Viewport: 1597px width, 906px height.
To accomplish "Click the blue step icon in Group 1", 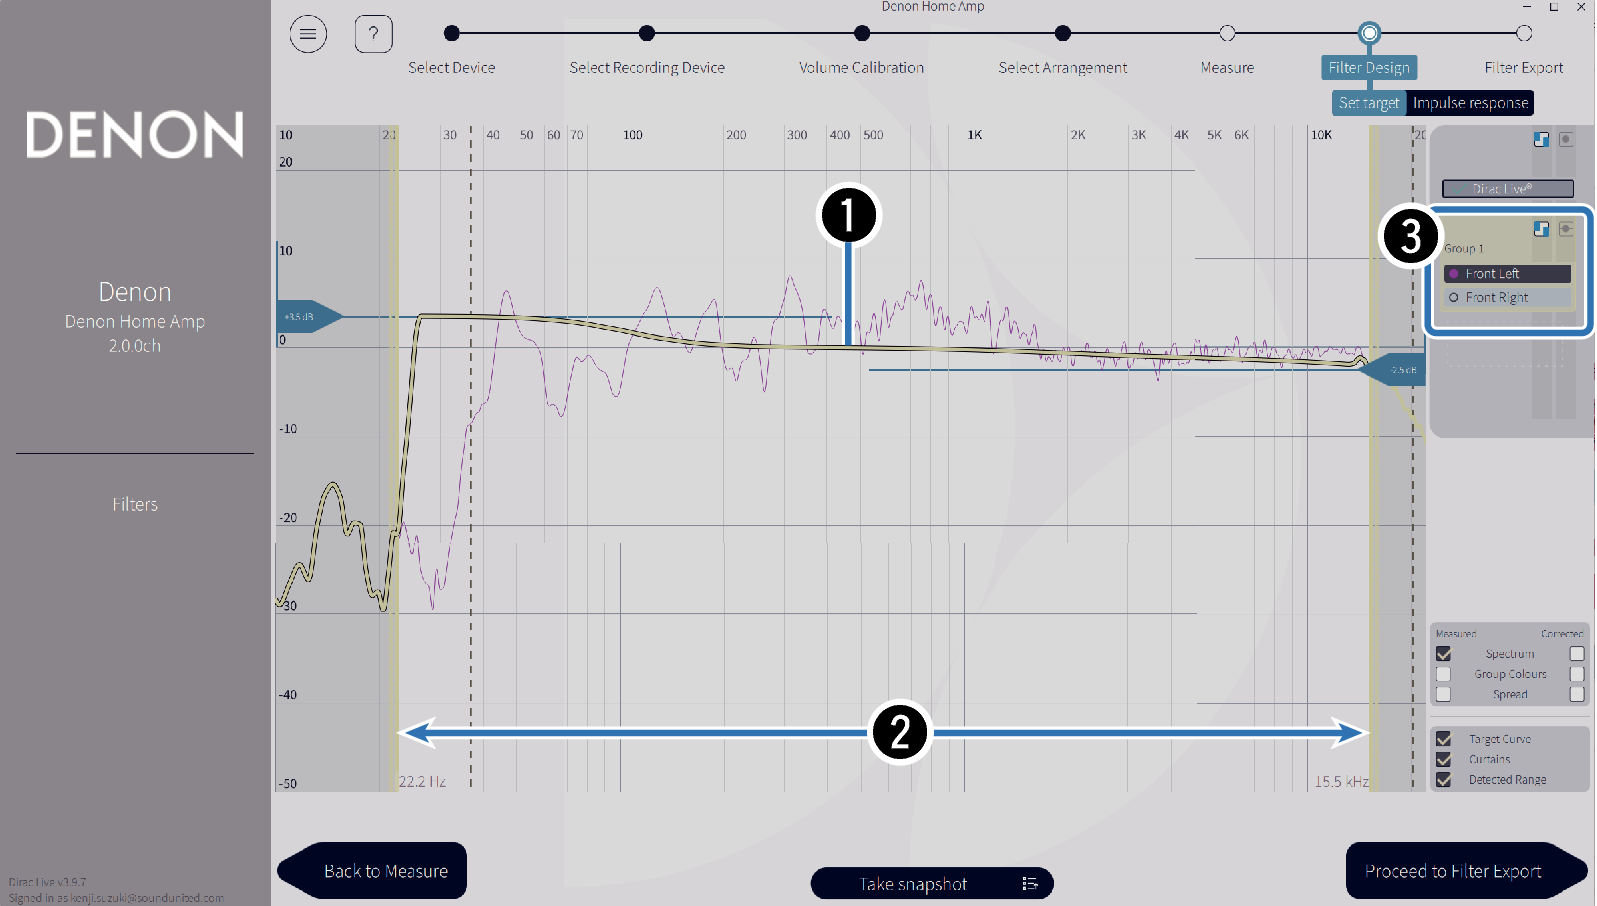I will point(1541,229).
